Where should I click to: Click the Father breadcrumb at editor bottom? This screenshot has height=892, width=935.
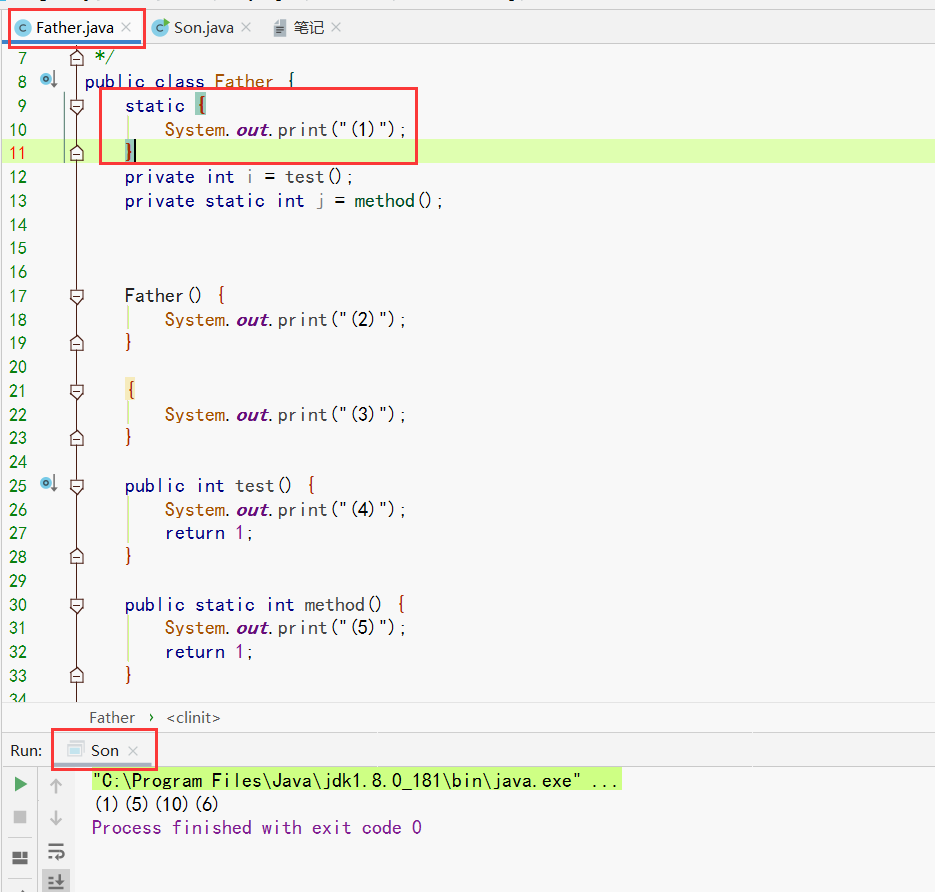(x=111, y=717)
